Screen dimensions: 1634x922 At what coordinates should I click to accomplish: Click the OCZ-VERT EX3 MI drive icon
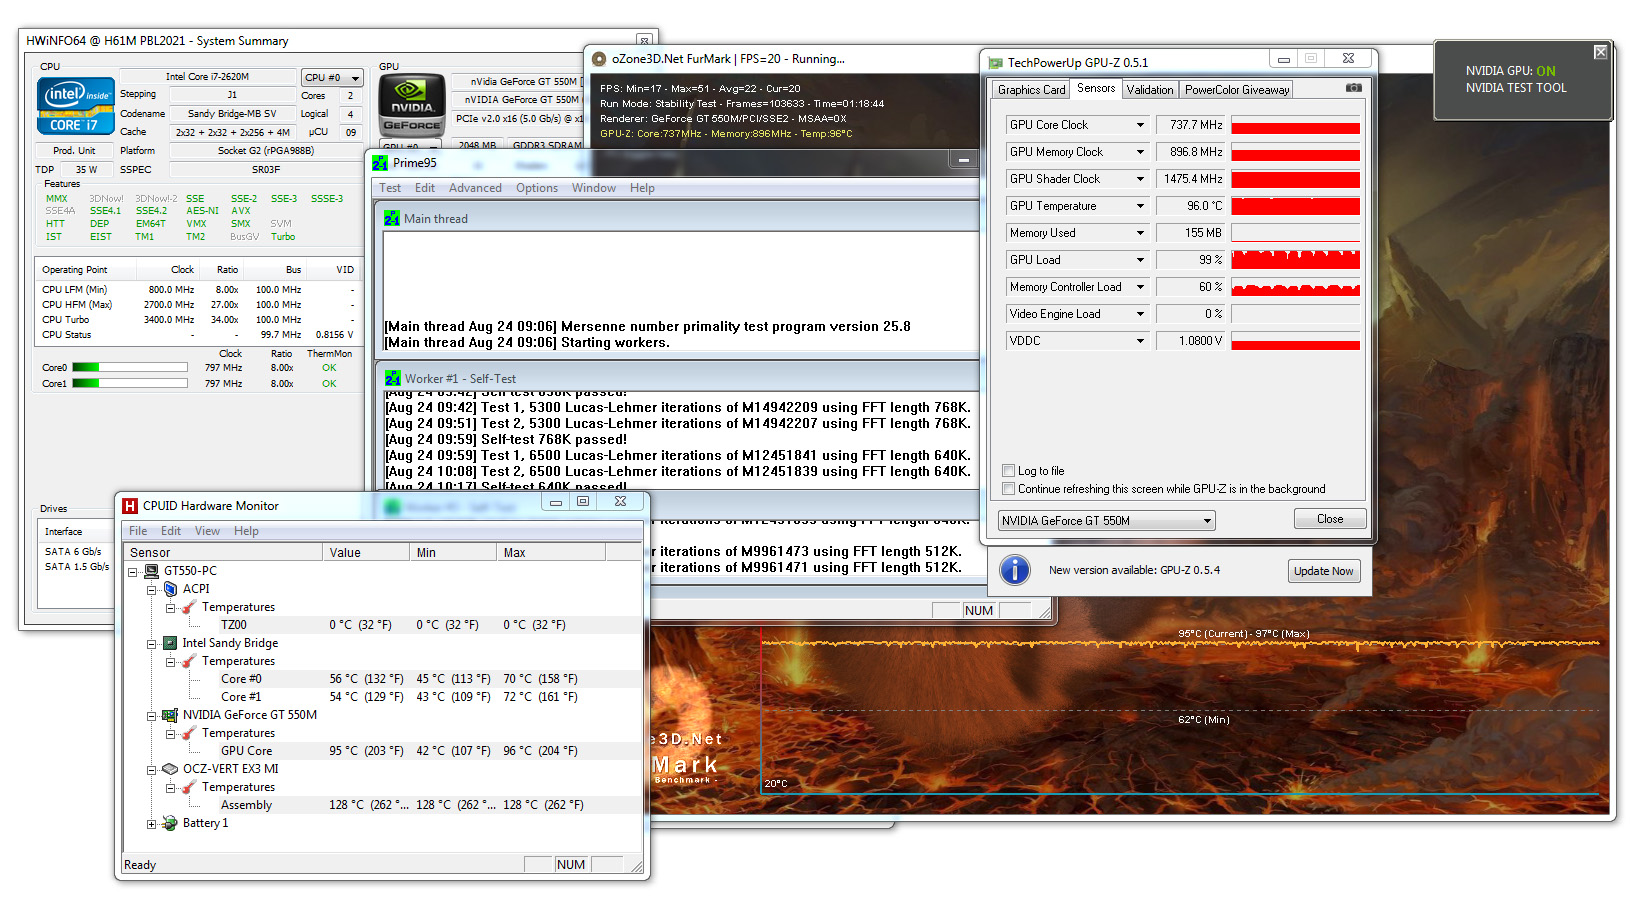click(x=170, y=769)
